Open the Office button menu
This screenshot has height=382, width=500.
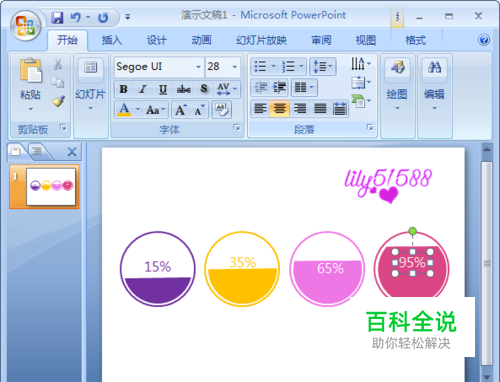pos(25,26)
